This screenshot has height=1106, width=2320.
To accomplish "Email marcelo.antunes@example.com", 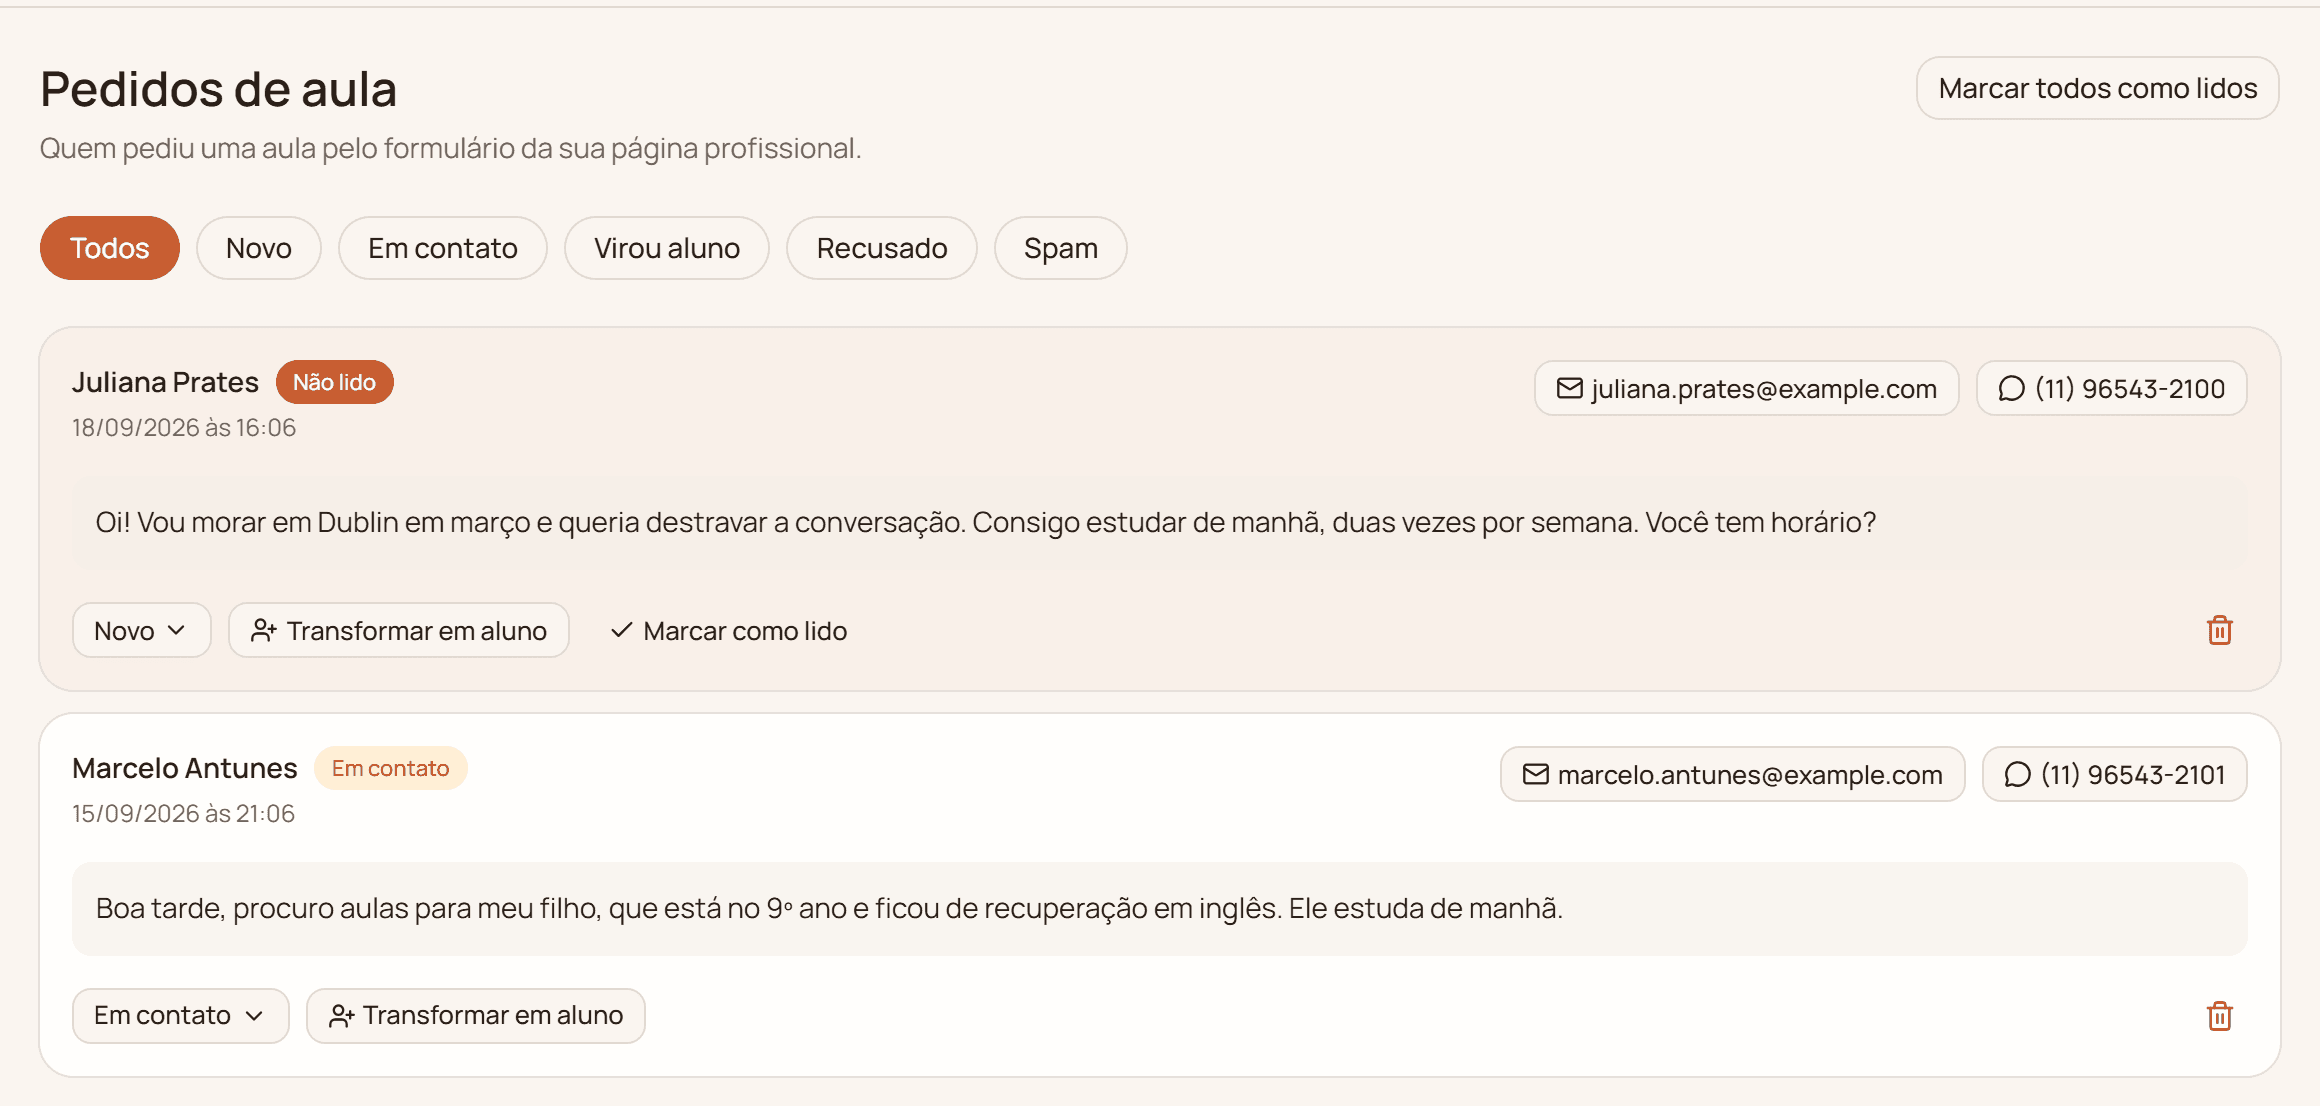I will click(x=1732, y=774).
